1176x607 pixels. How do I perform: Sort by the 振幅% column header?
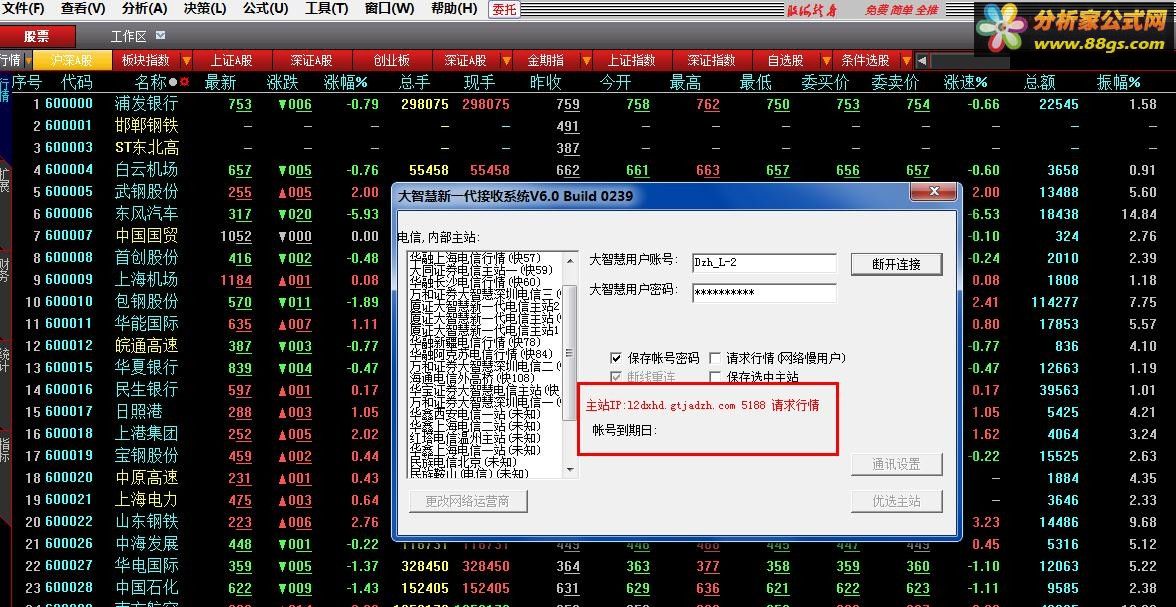pos(1118,82)
